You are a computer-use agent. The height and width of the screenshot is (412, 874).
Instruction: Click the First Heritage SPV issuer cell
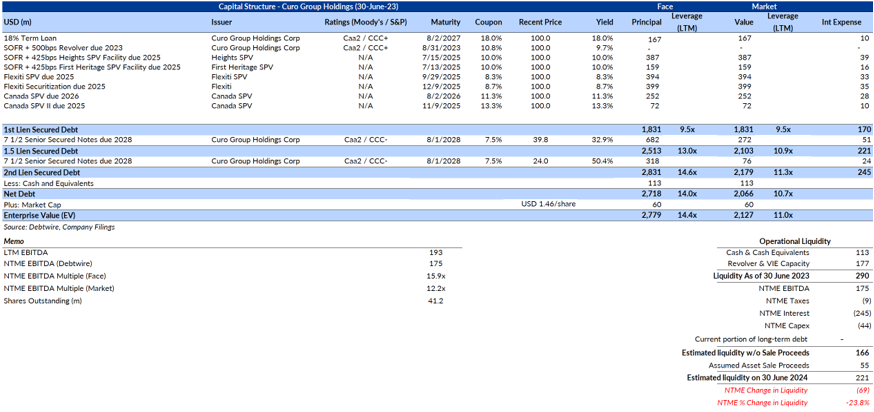240,67
